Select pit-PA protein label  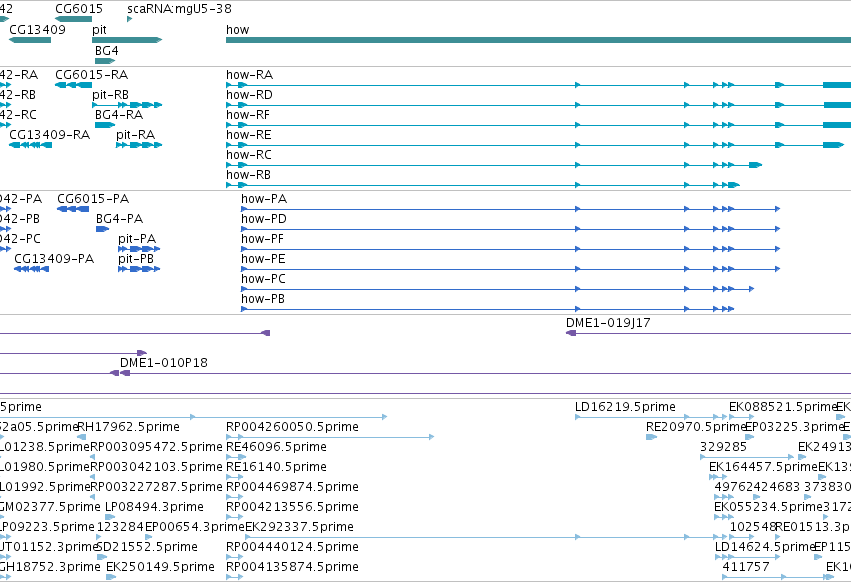pos(137,239)
